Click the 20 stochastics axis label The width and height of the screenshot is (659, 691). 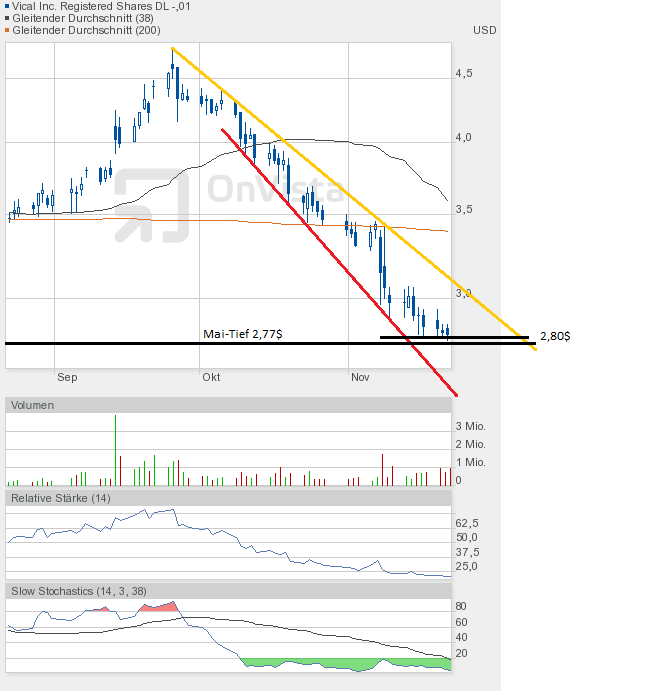pyautogui.click(x=461, y=653)
